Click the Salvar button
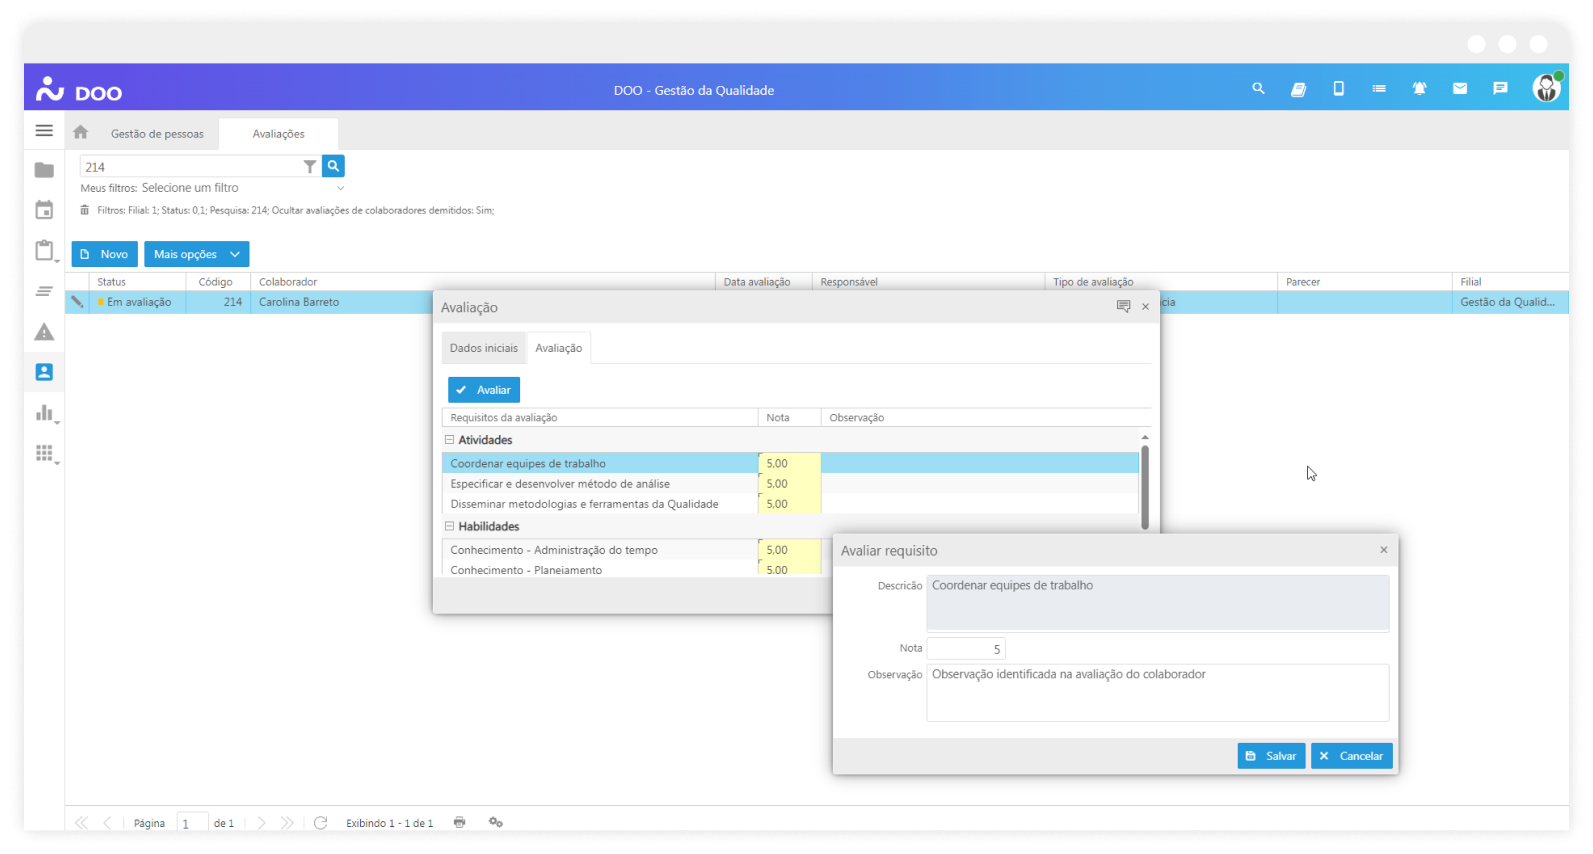Screen dimensions: 1593x854 tap(1270, 756)
